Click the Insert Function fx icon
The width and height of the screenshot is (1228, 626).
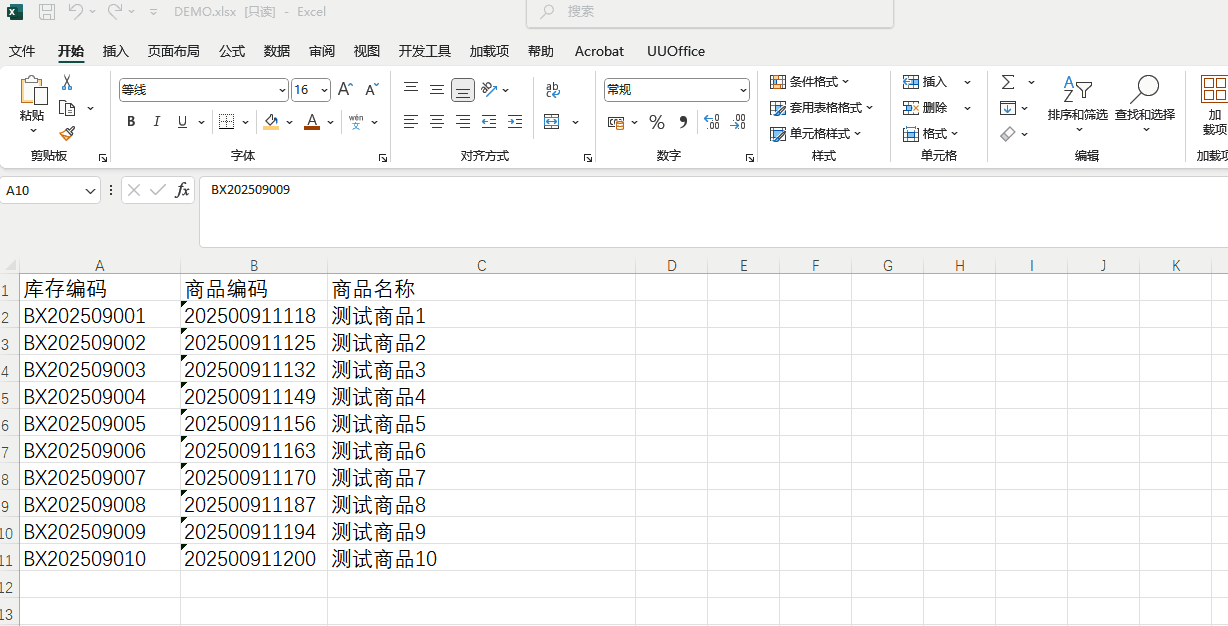tap(182, 190)
